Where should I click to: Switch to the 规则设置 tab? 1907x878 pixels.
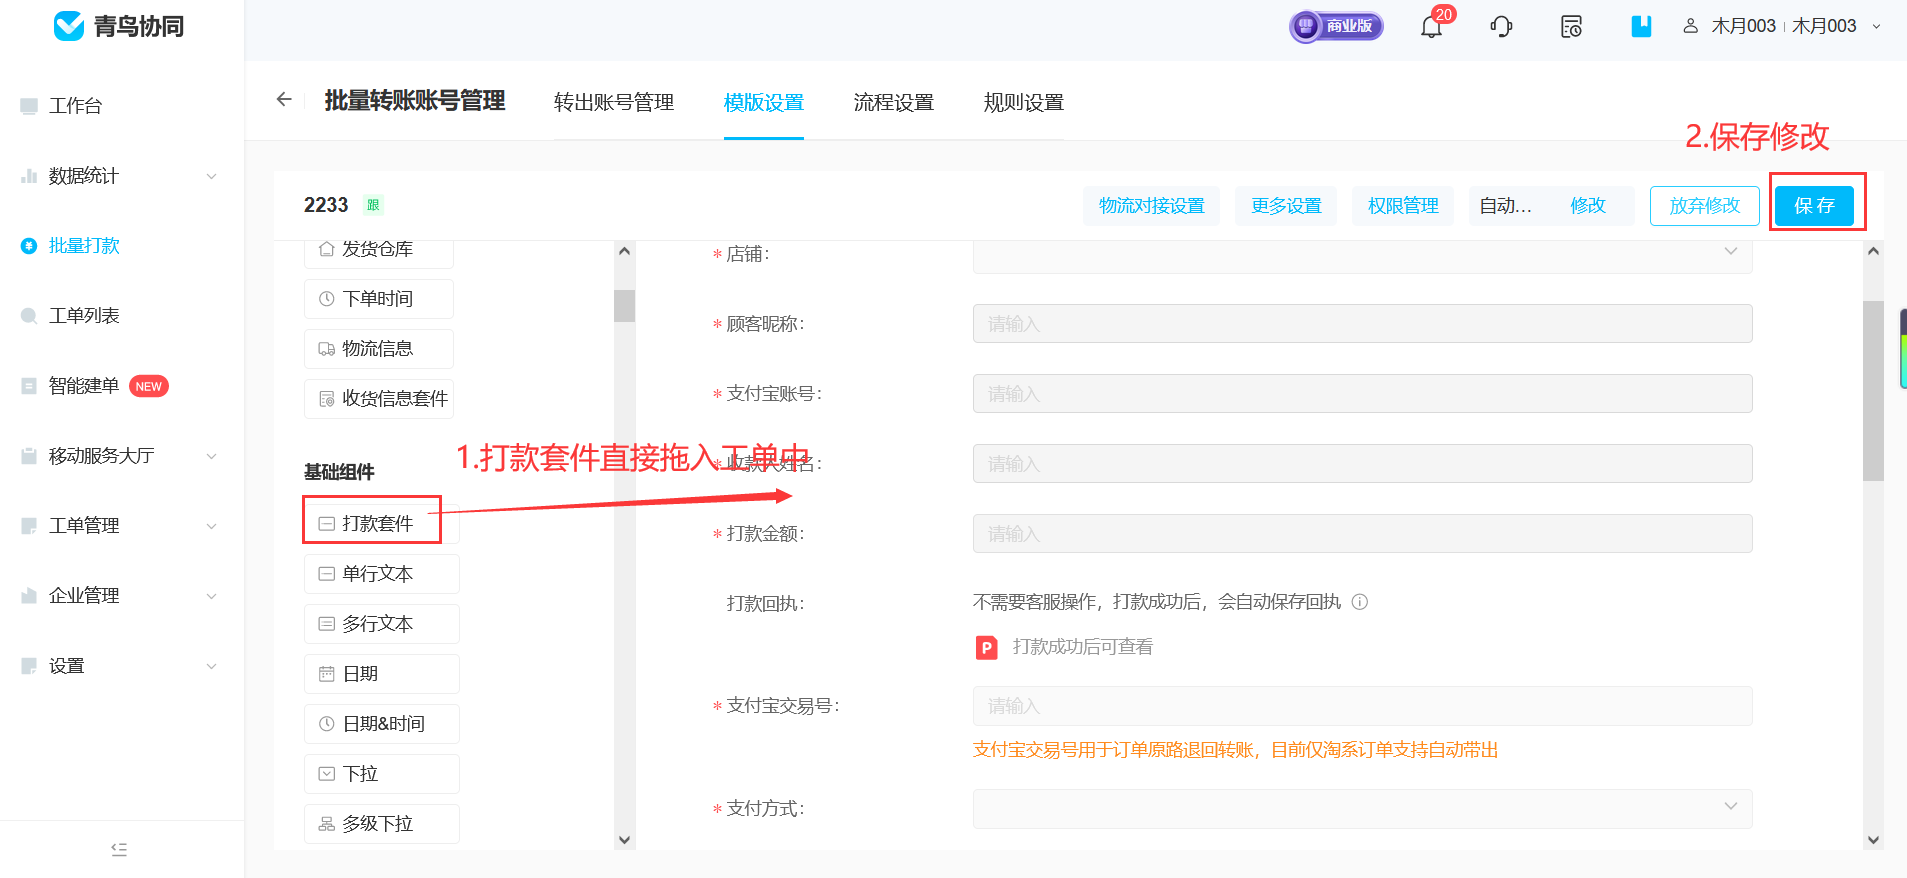click(1024, 102)
